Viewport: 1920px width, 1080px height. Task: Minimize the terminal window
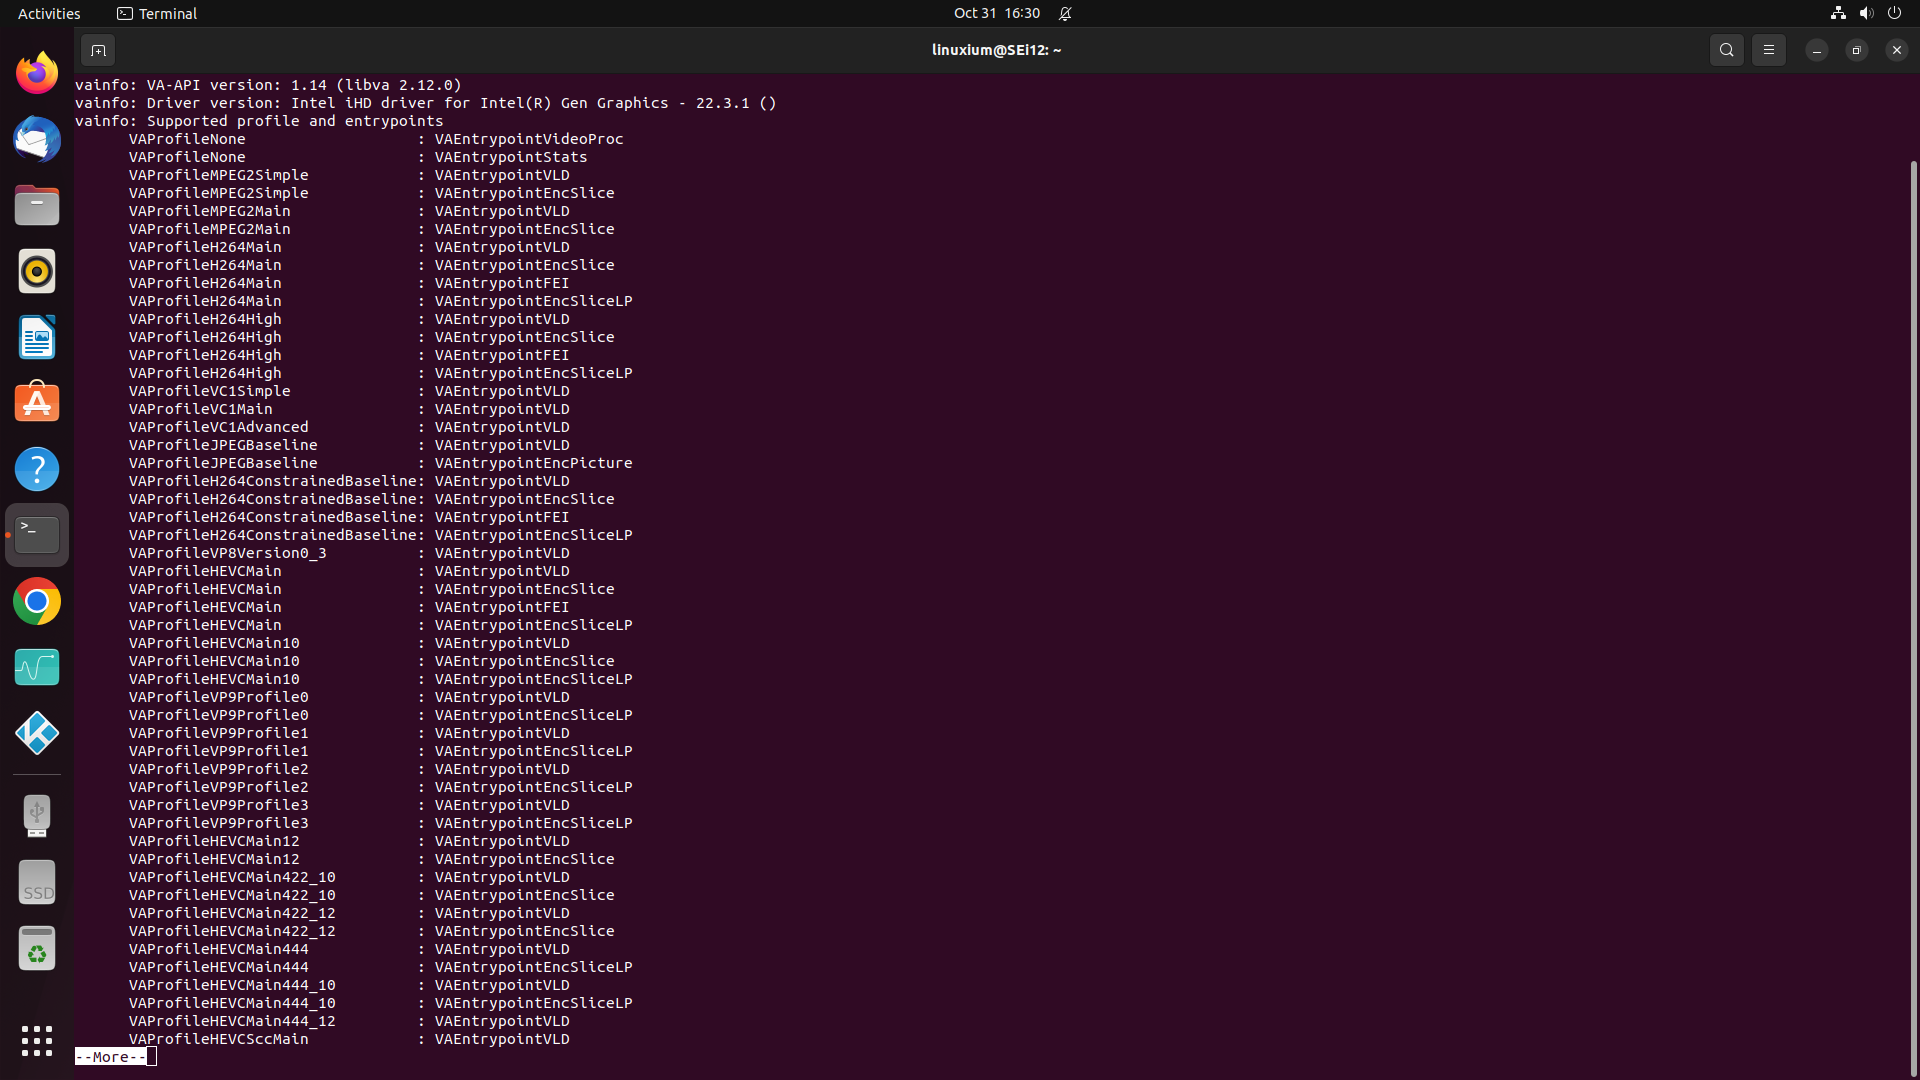(x=1816, y=50)
